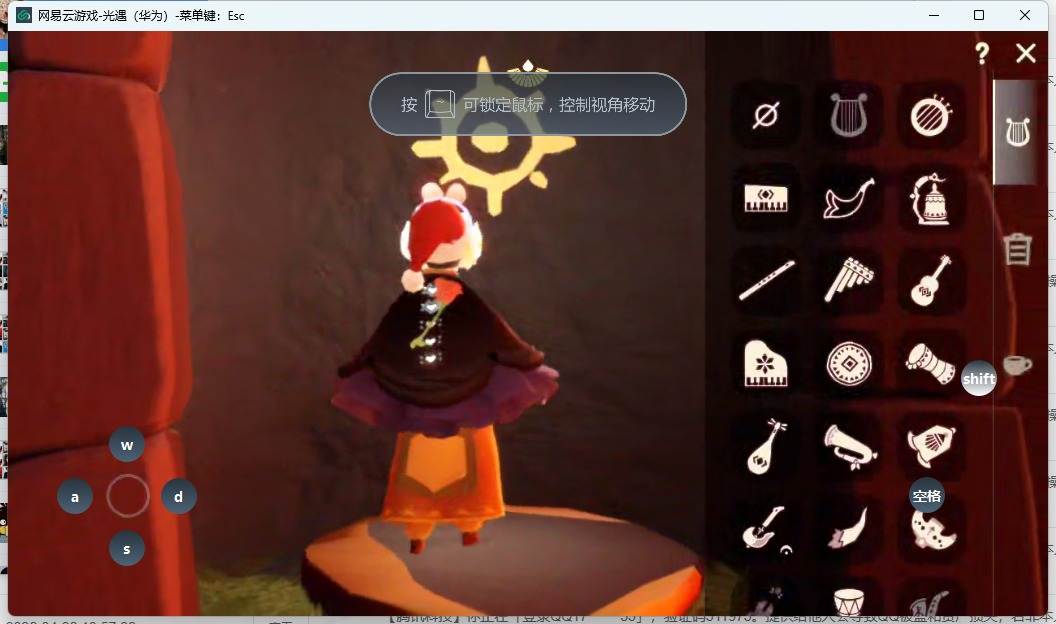
Task: Close the instrument selection panel
Action: pyautogui.click(x=1026, y=53)
